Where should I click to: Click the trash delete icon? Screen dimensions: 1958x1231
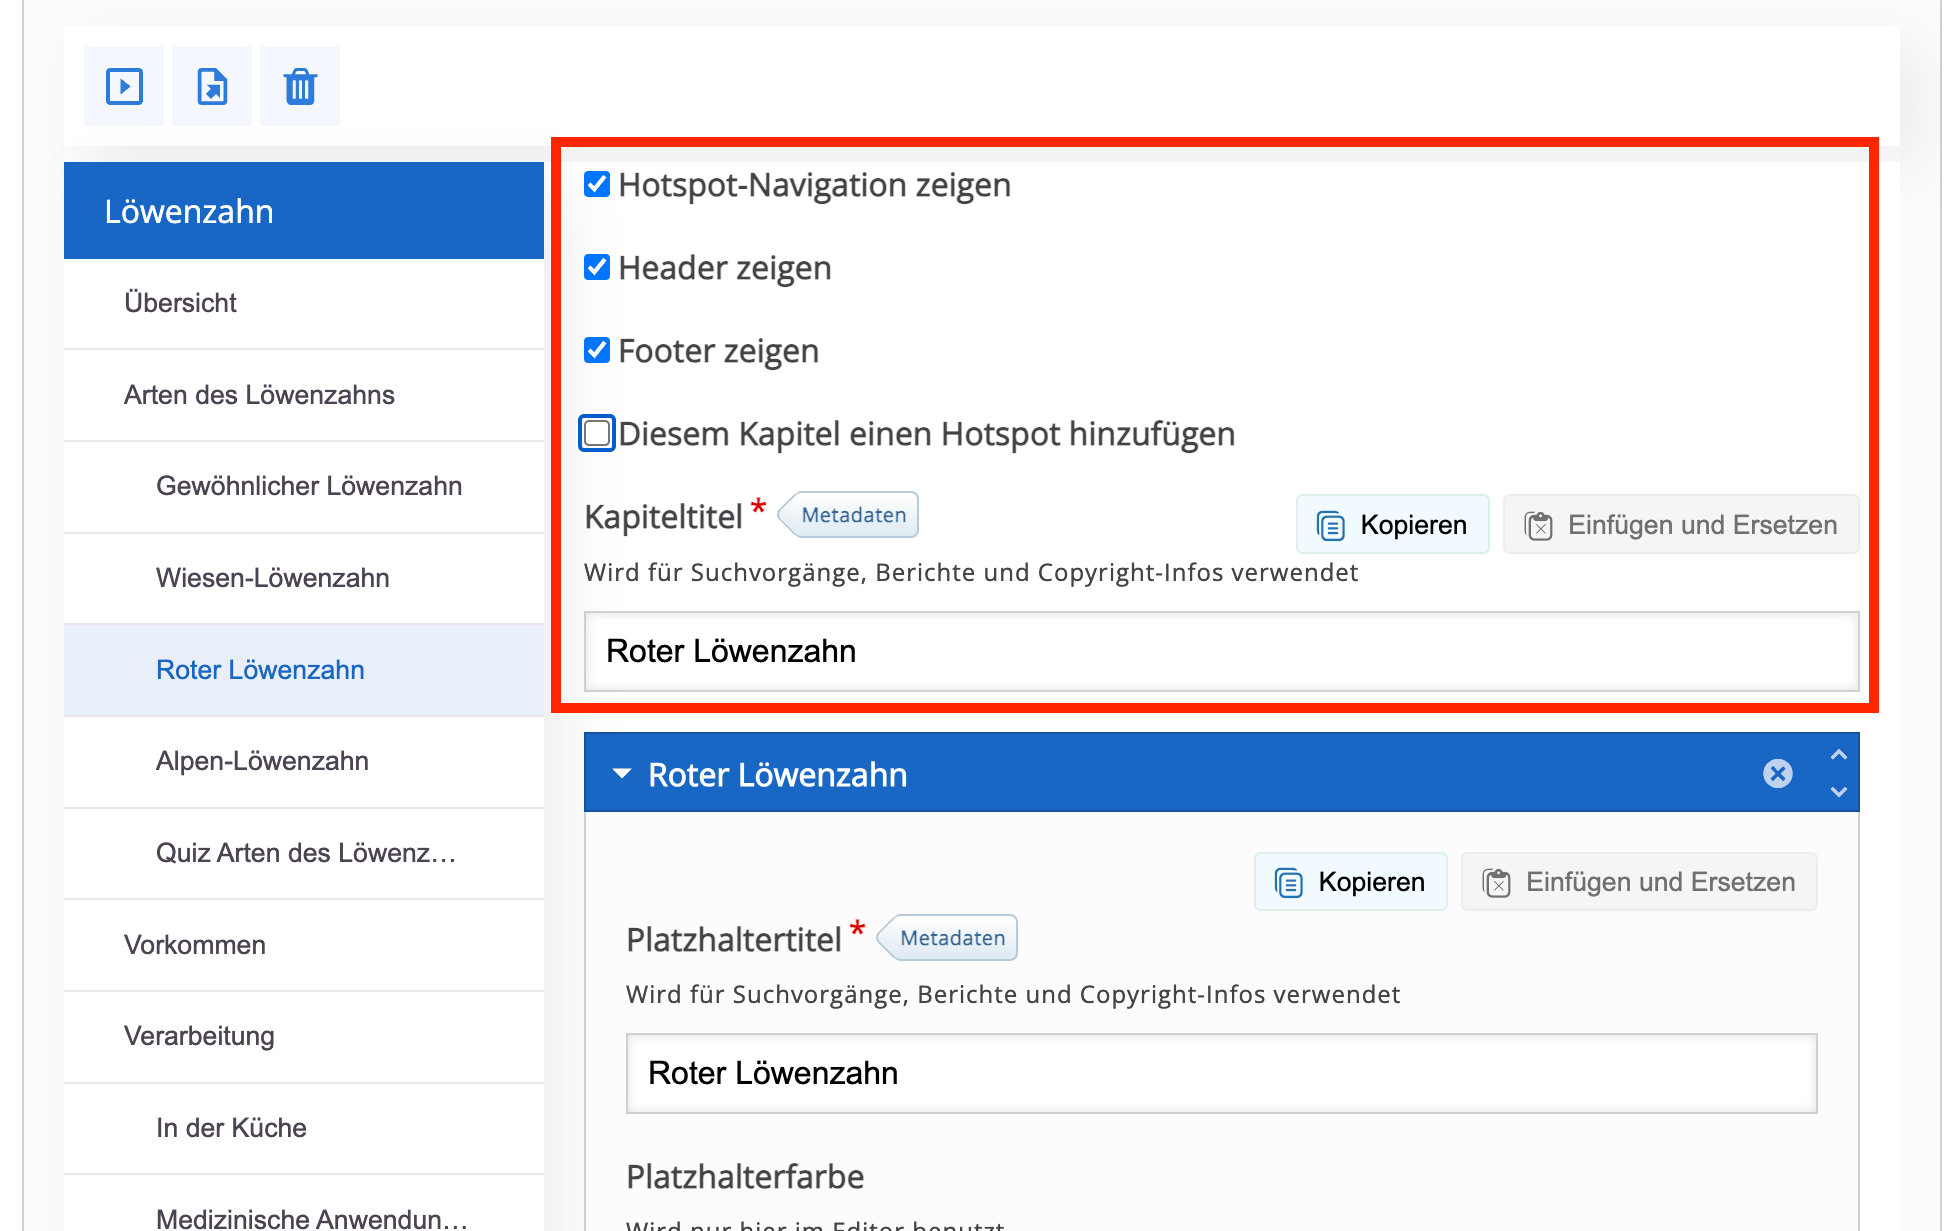click(x=300, y=86)
